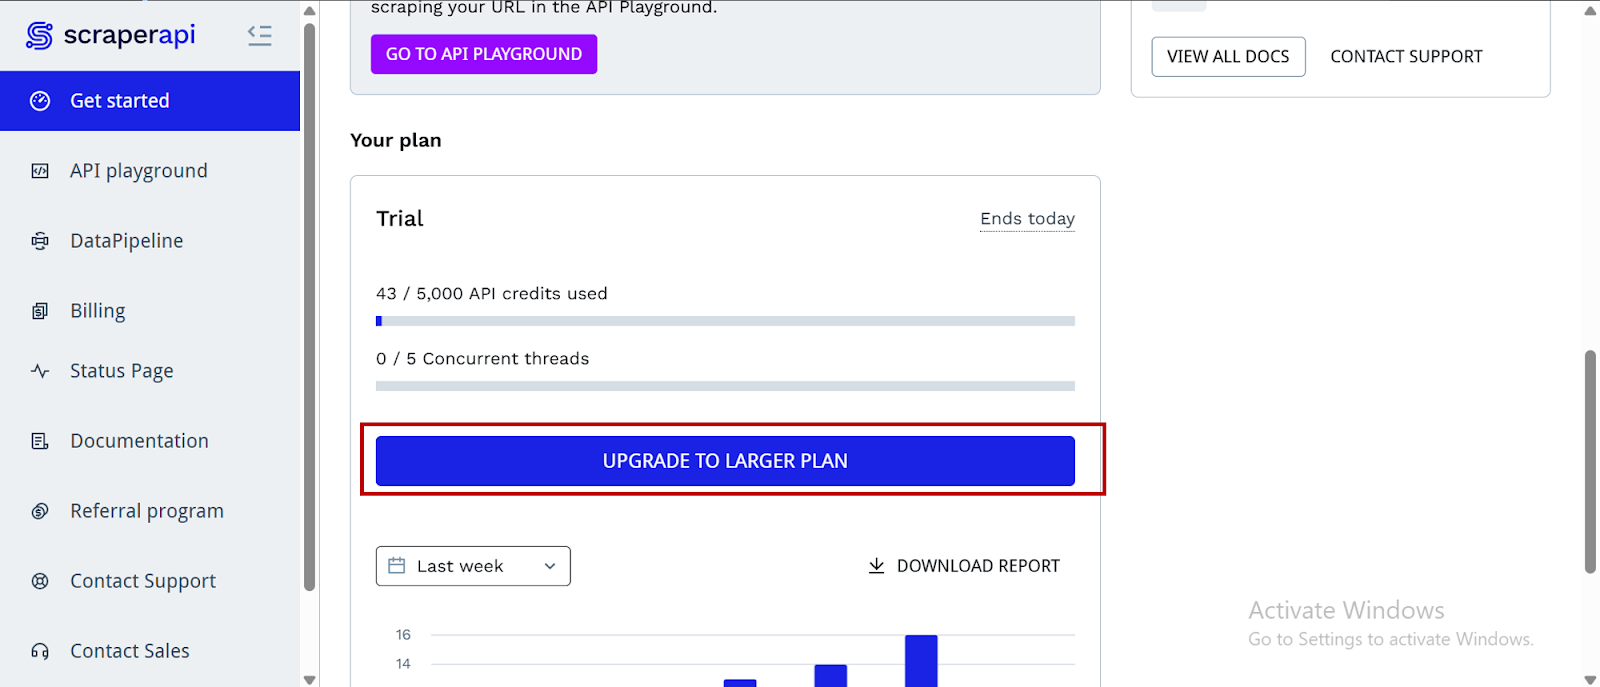The image size is (1600, 687).
Task: Click the sidebar scroll-down arrow
Action: (x=309, y=679)
